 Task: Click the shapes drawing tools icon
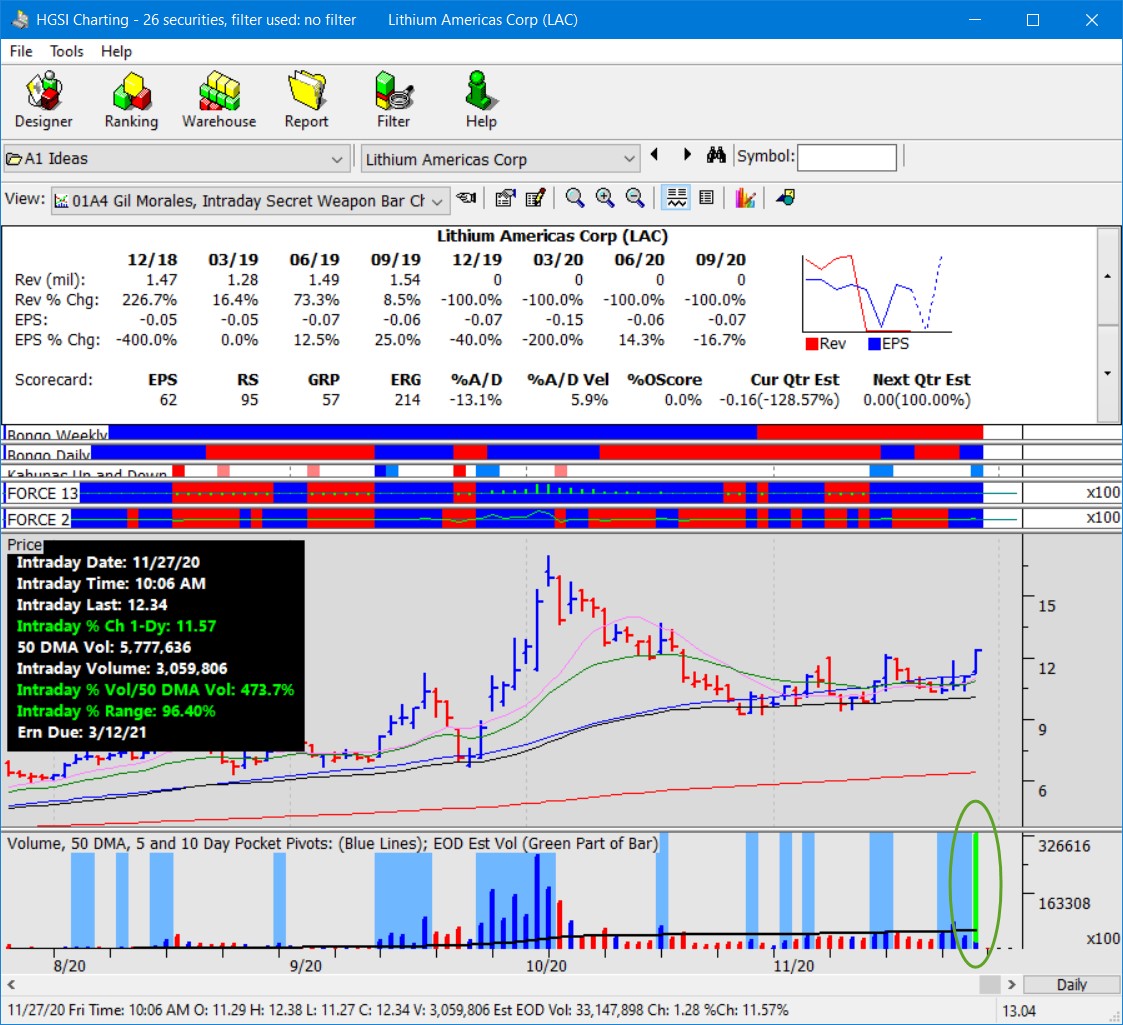pyautogui.click(x=785, y=198)
